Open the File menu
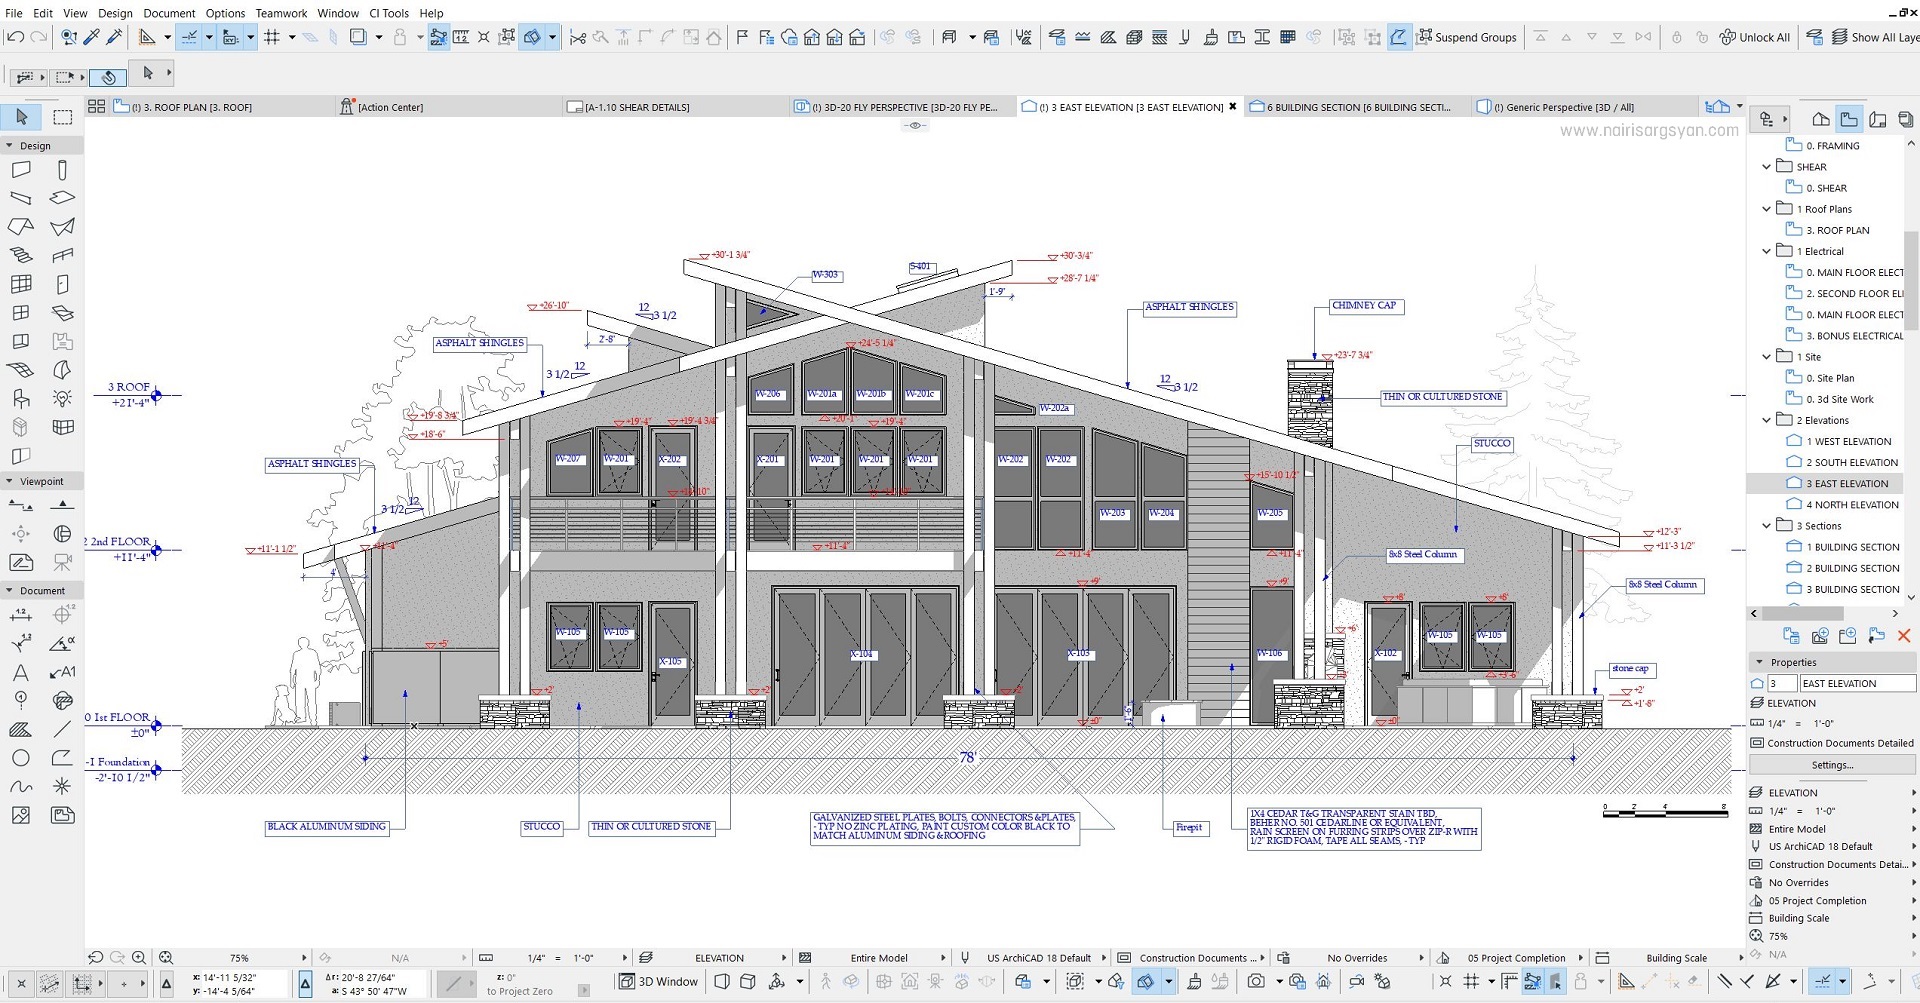Screen dimensions: 1920x1003 tap(14, 13)
